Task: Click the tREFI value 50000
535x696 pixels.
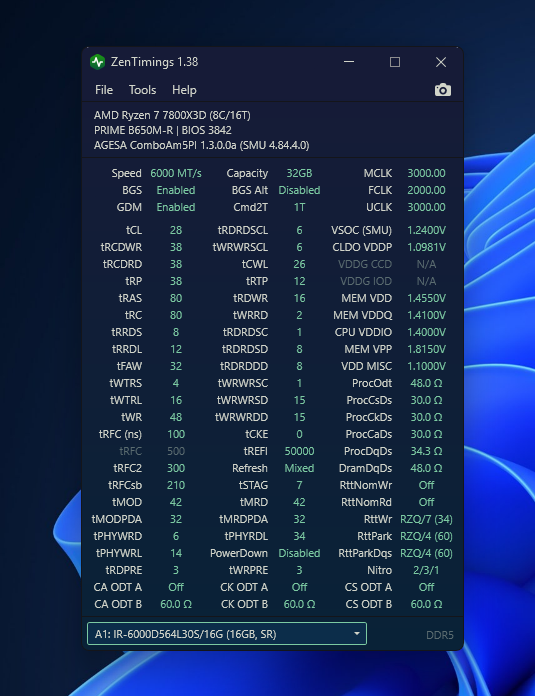Action: tap(299, 451)
